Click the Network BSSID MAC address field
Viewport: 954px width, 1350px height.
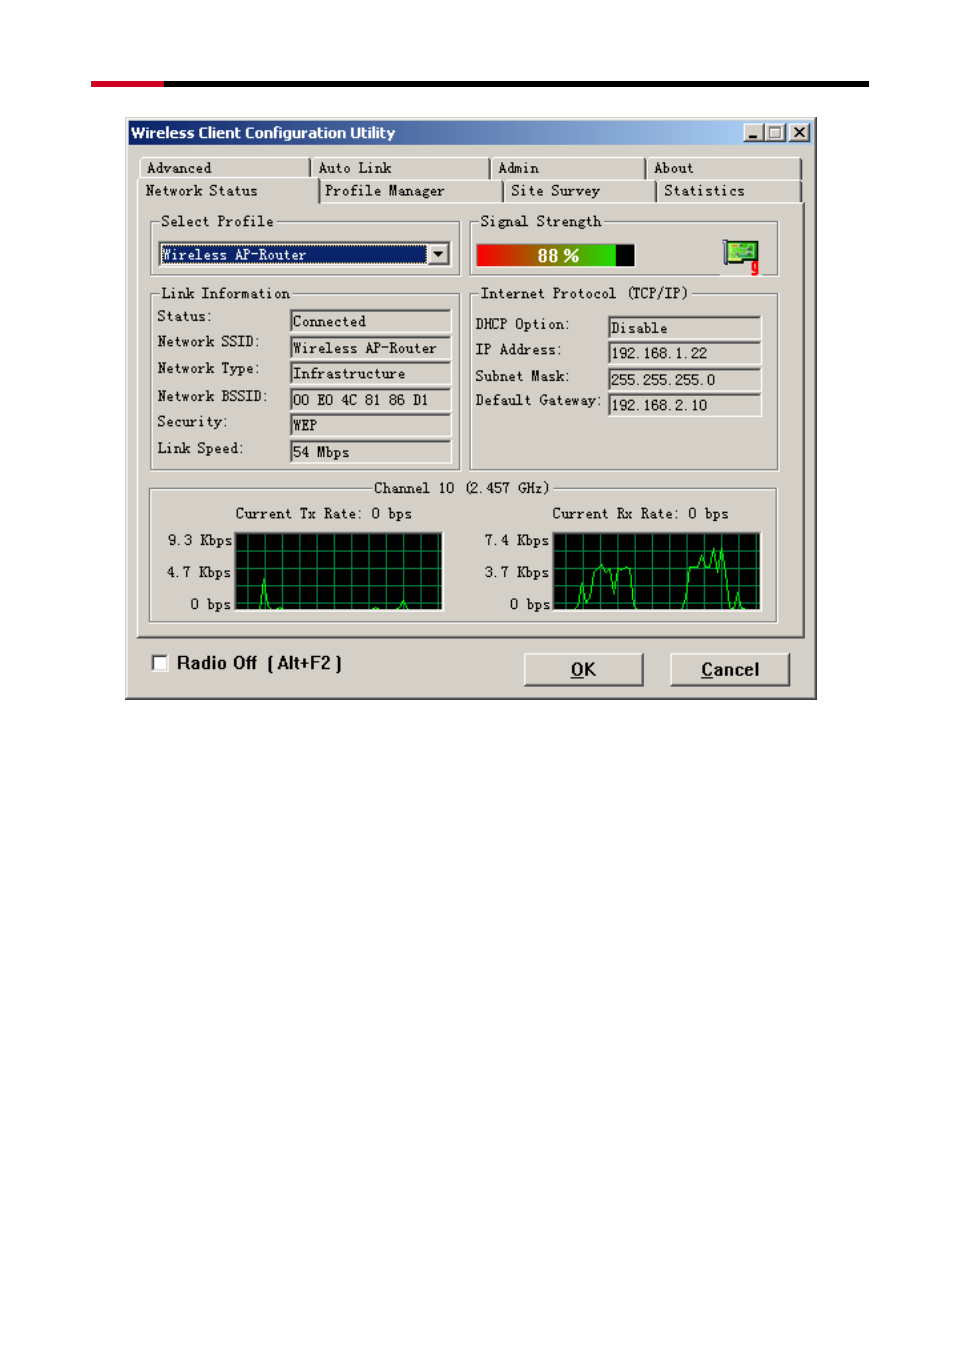(371, 399)
